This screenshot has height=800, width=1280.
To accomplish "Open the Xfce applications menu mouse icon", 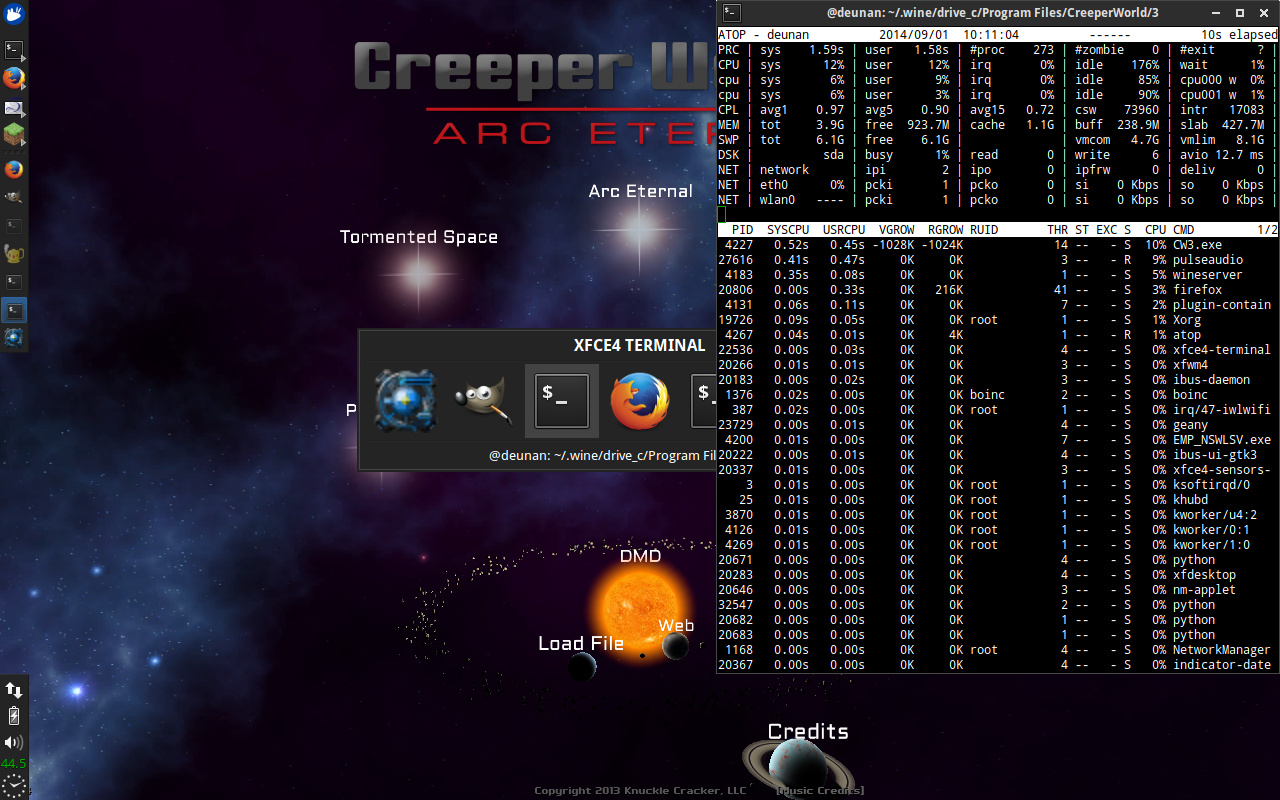I will coord(14,14).
